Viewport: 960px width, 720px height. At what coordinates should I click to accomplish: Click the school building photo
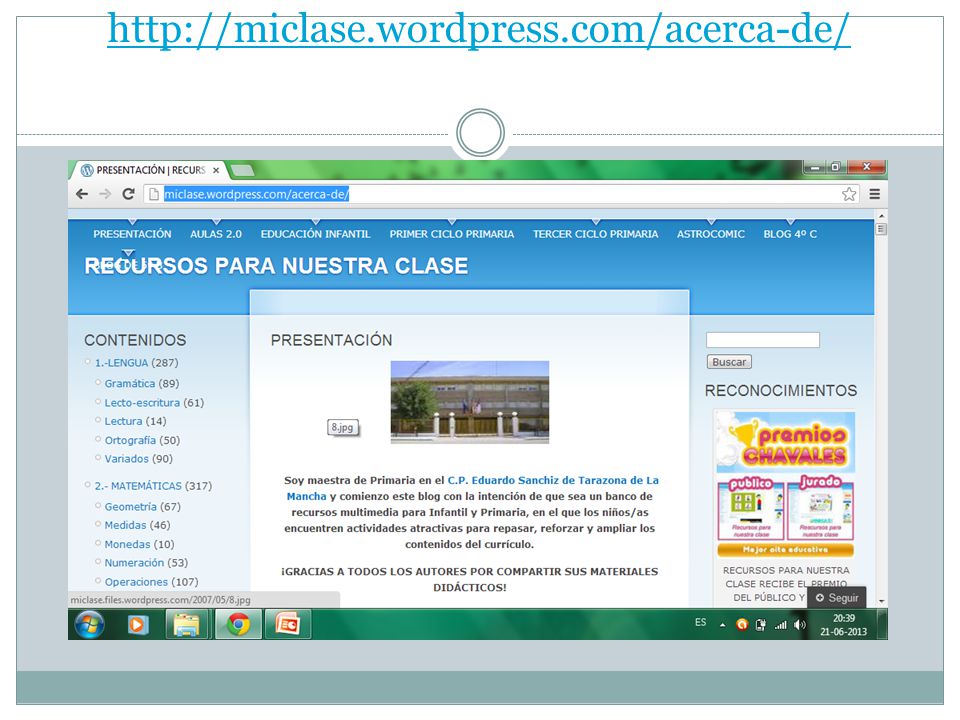(470, 402)
